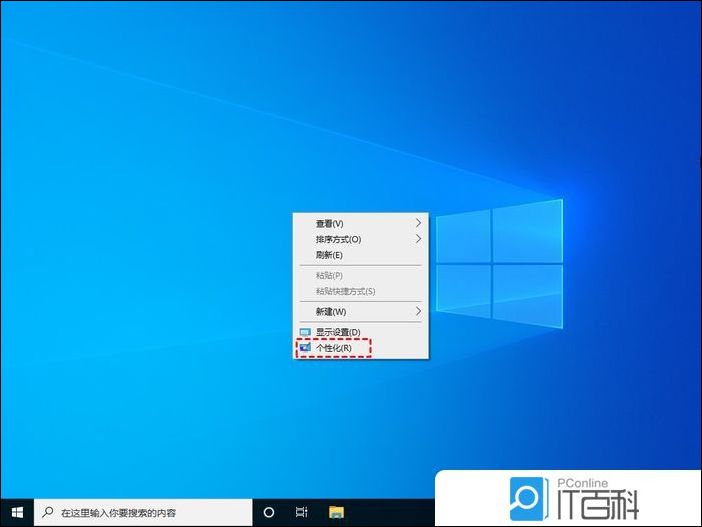
Task: Open the 排序方式(O) submenu
Action: click(361, 239)
